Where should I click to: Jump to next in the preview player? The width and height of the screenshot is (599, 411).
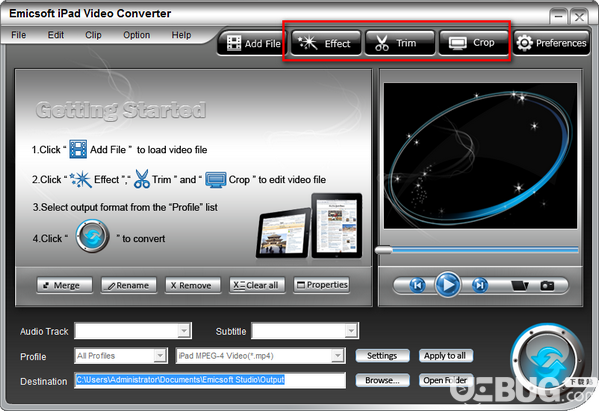[x=480, y=285]
